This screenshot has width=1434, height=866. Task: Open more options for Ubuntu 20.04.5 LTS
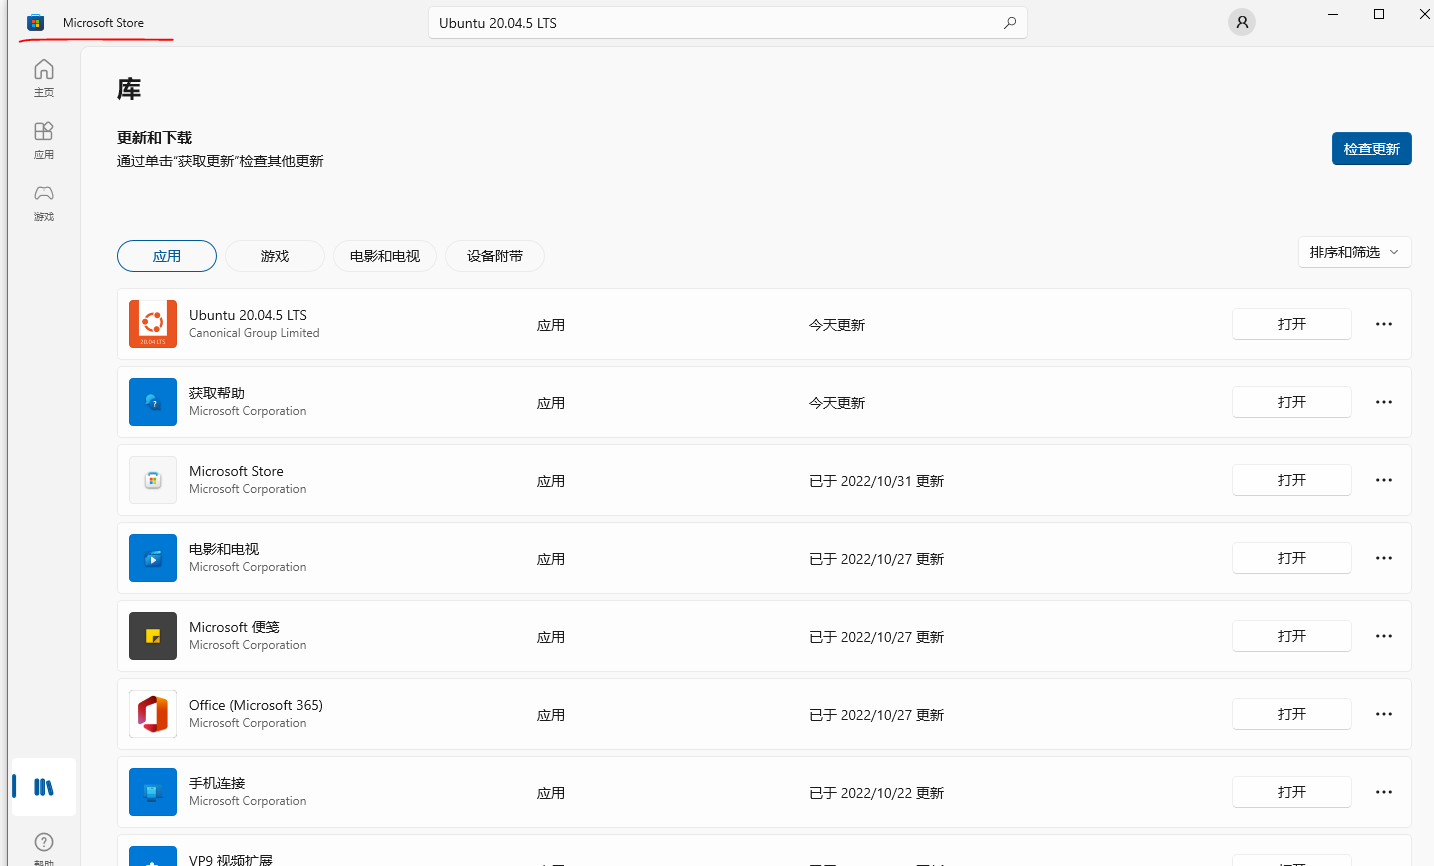pyautogui.click(x=1384, y=324)
